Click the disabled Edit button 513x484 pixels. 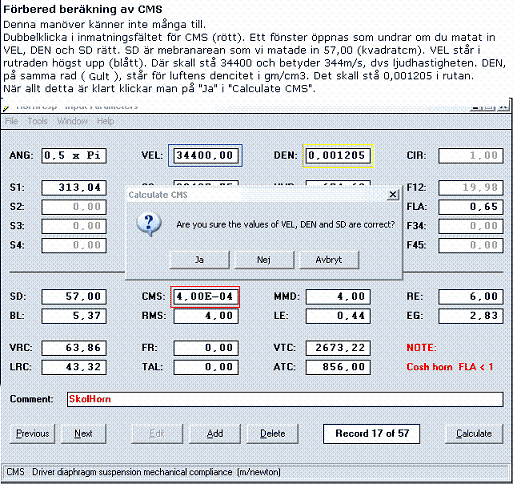157,434
